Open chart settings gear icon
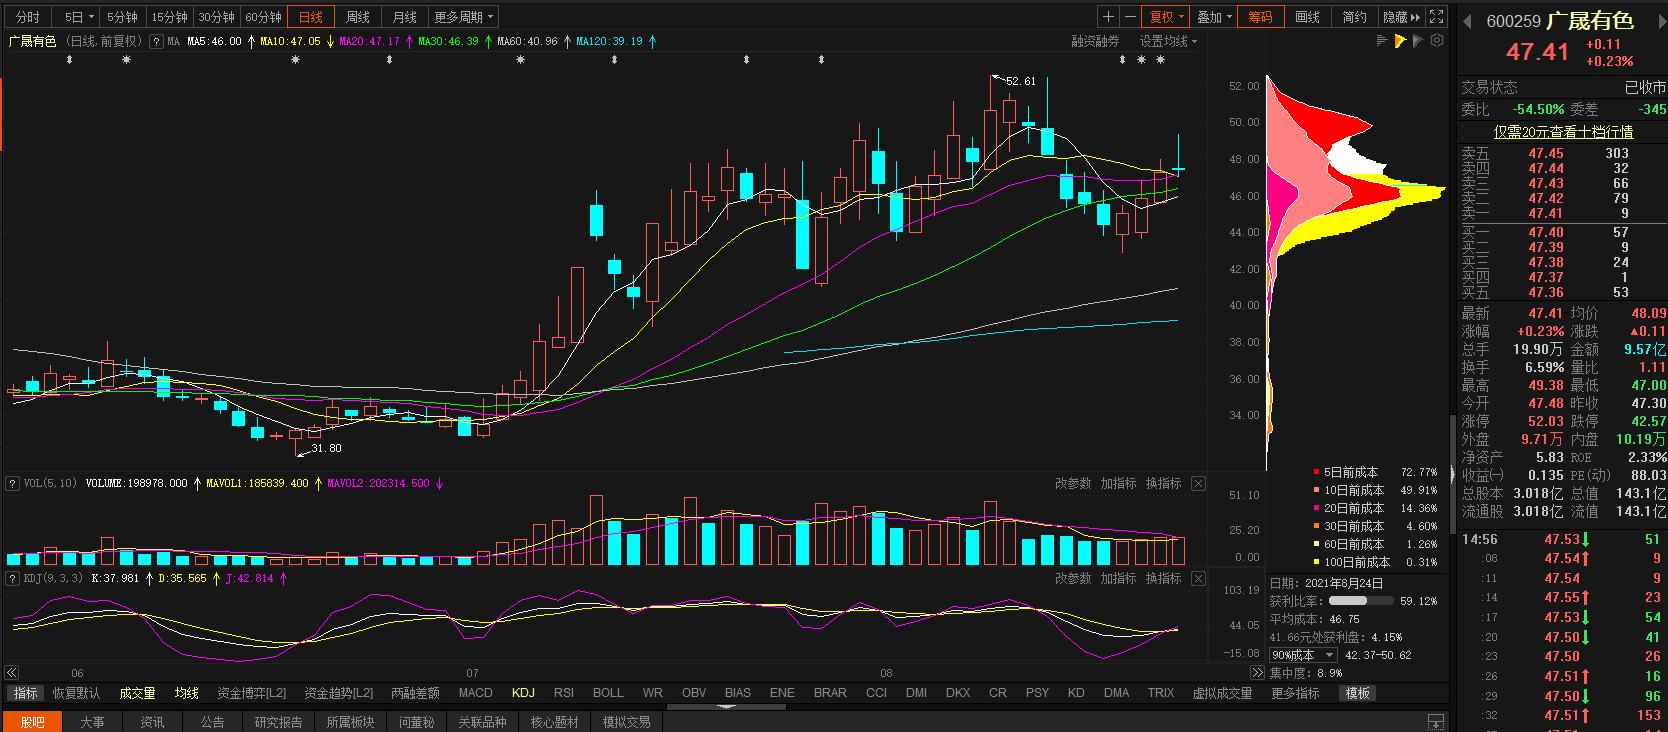The image size is (1668, 732). pyautogui.click(x=1437, y=41)
